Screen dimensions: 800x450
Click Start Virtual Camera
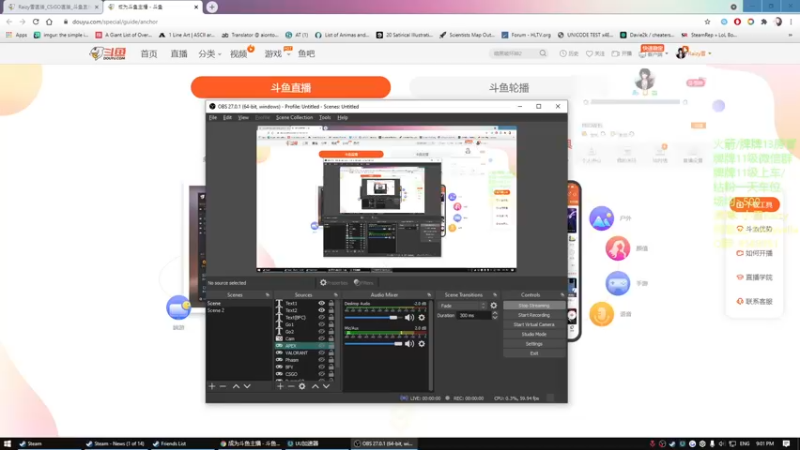coord(534,324)
